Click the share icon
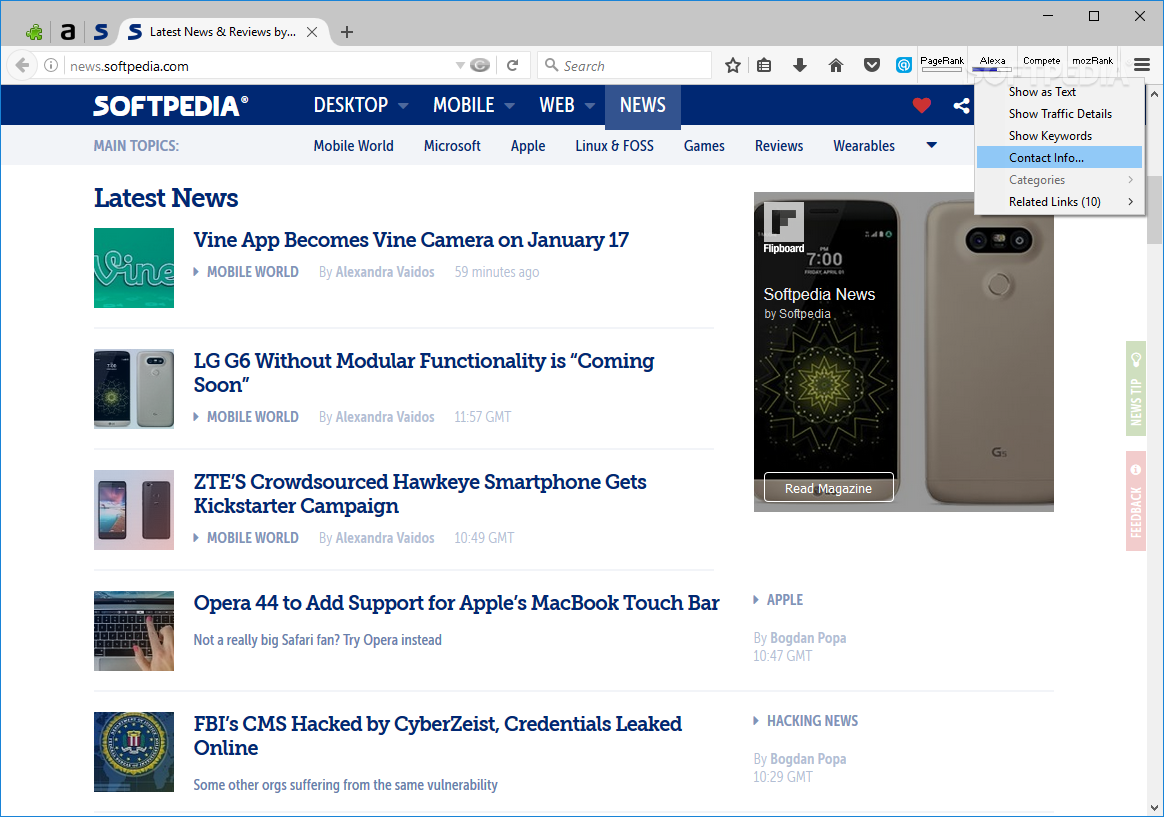 [x=961, y=105]
